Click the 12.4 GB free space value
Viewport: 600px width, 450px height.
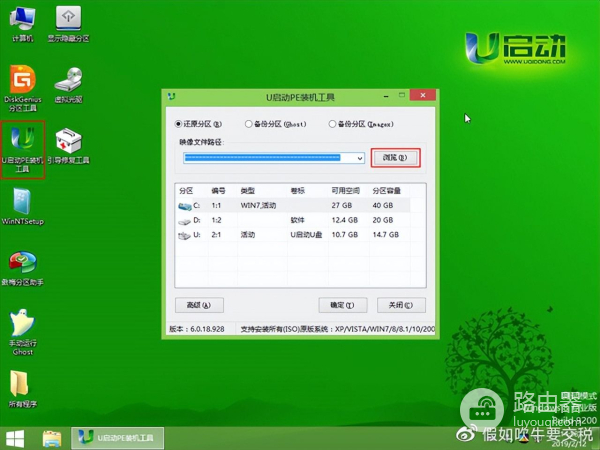click(x=344, y=220)
